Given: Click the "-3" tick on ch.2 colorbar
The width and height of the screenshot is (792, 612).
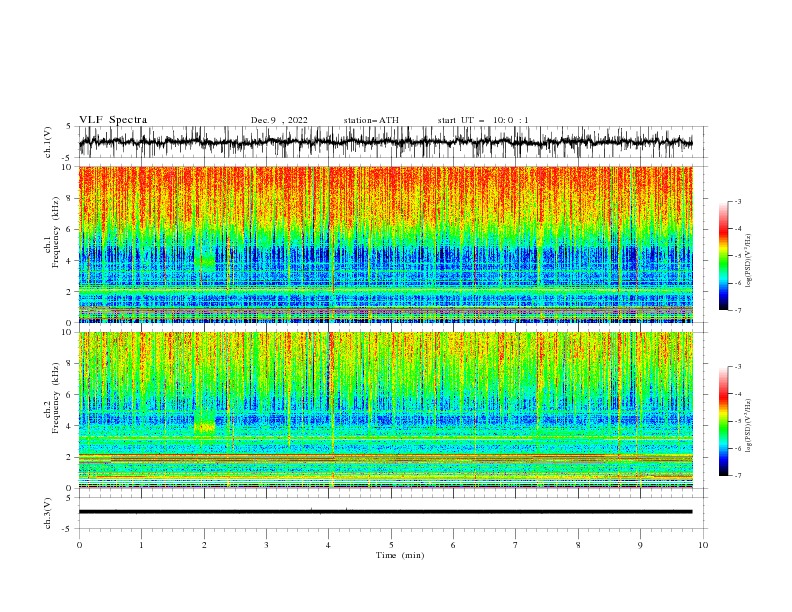Looking at the screenshot, I should [737, 367].
